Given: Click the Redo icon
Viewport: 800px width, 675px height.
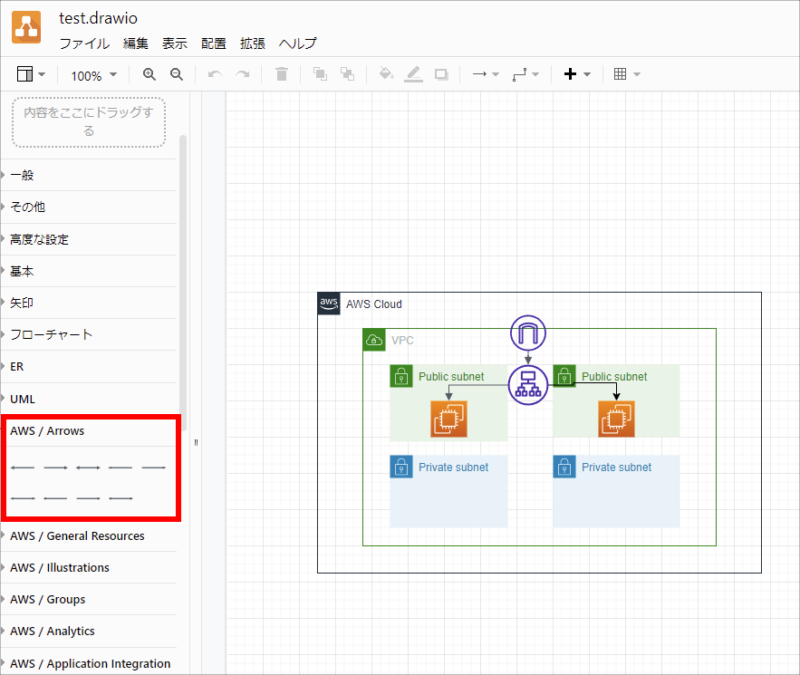Looking at the screenshot, I should [243, 74].
